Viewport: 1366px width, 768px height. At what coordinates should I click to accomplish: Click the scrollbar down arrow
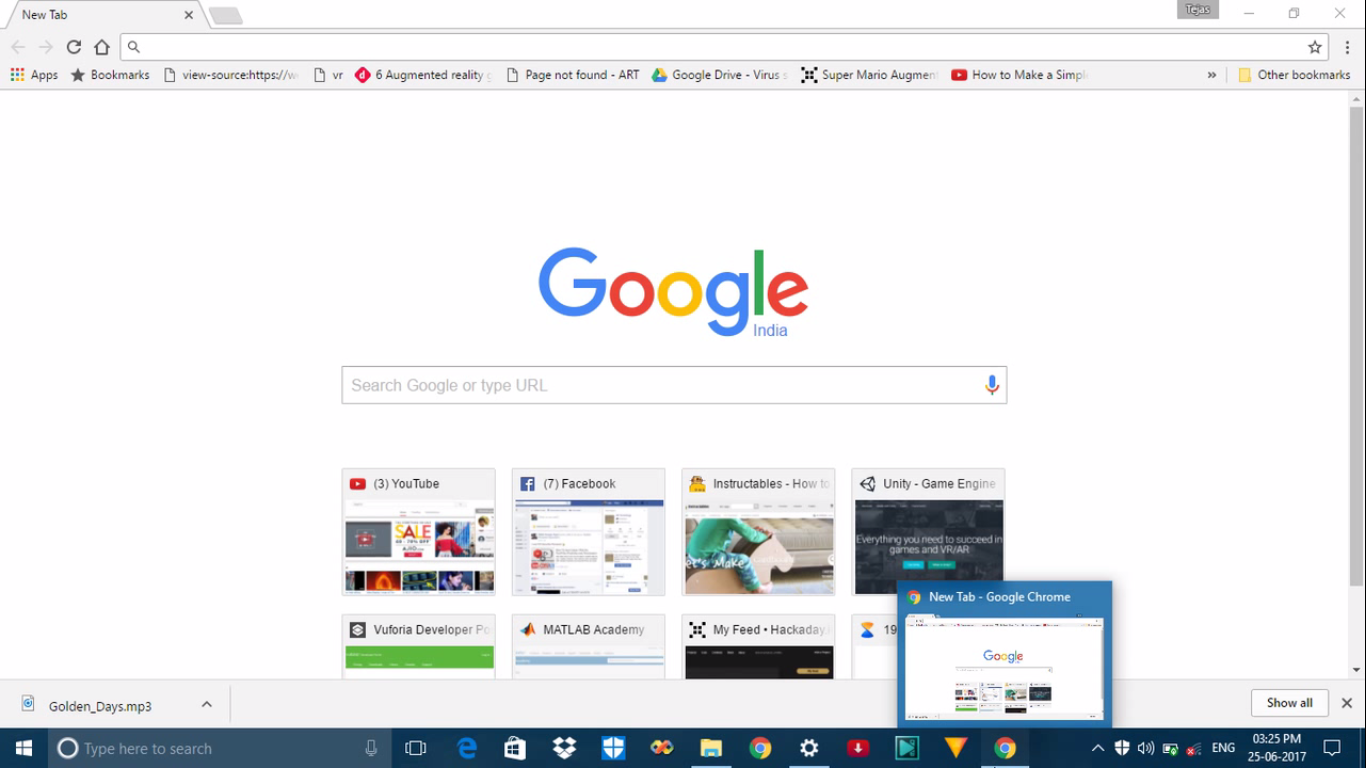[1356, 670]
